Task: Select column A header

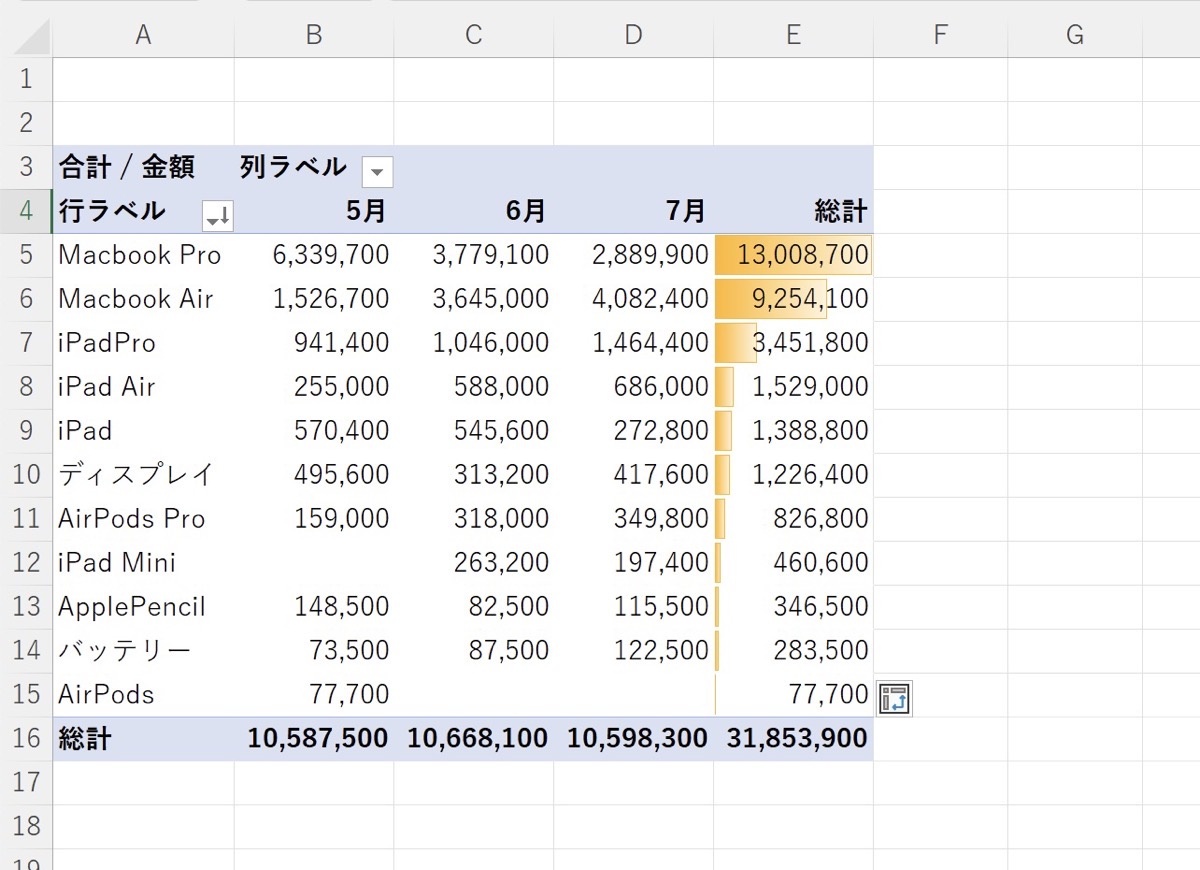Action: [x=143, y=35]
